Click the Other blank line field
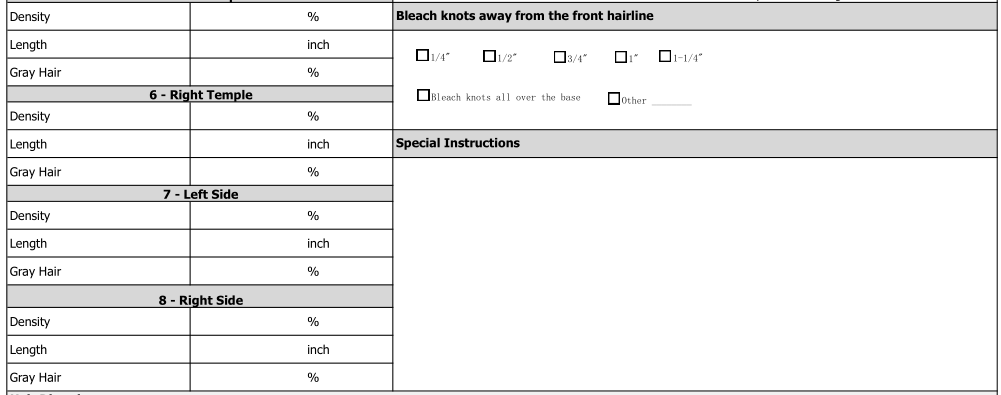 point(672,101)
